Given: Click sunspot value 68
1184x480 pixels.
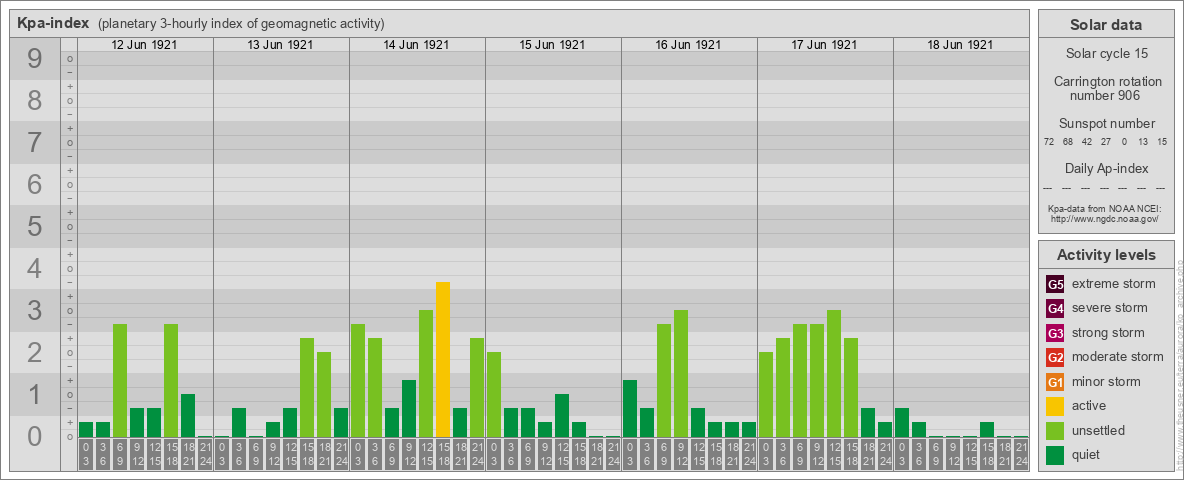Looking at the screenshot, I should (1068, 141).
